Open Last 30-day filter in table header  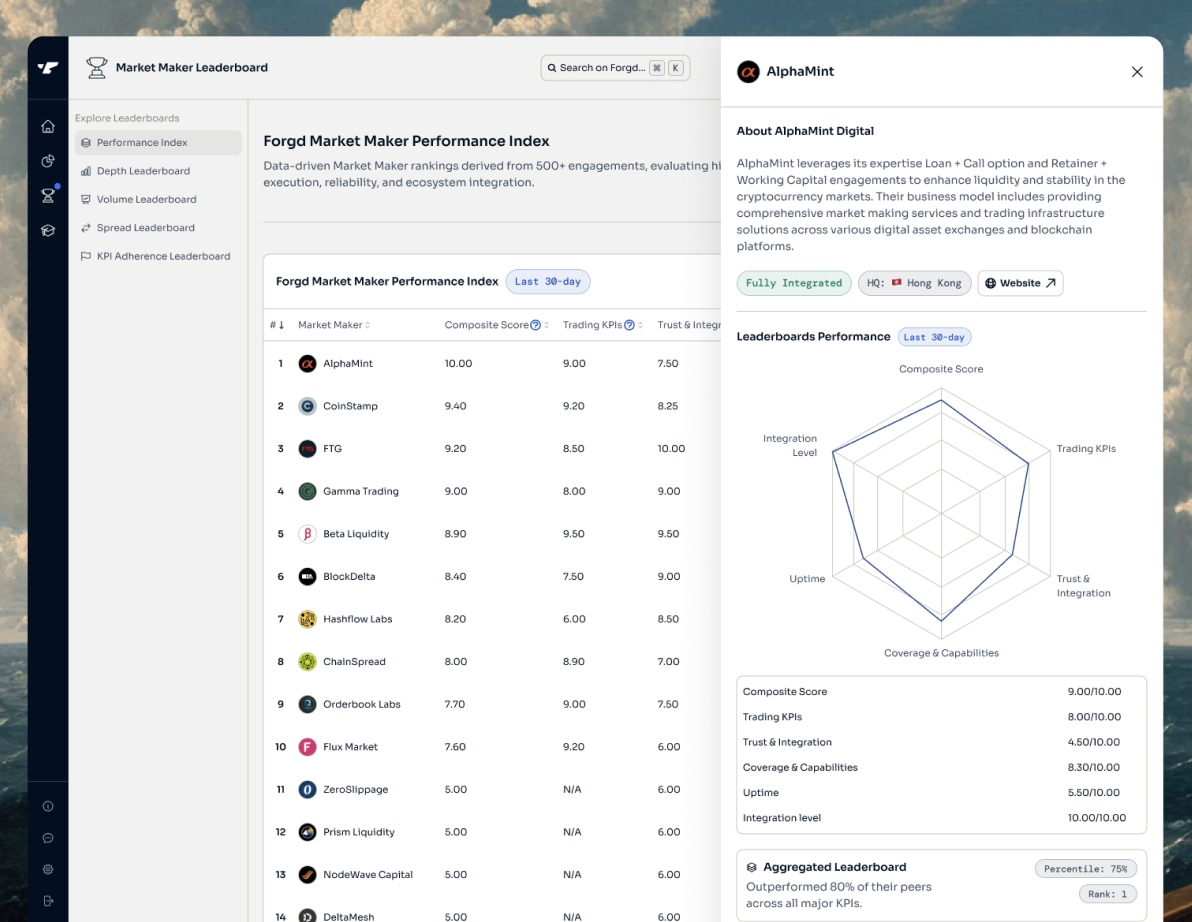click(547, 281)
